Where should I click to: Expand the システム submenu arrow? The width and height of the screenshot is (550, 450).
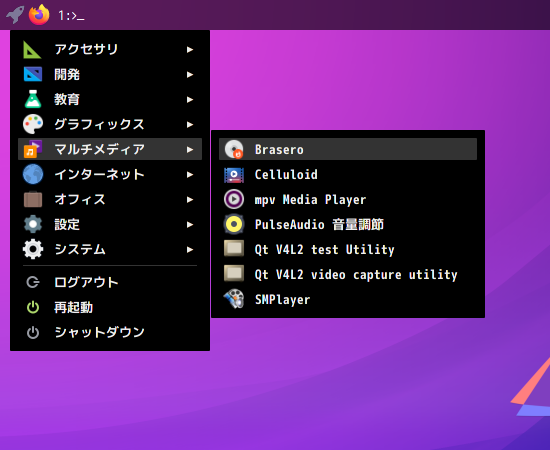pos(190,249)
